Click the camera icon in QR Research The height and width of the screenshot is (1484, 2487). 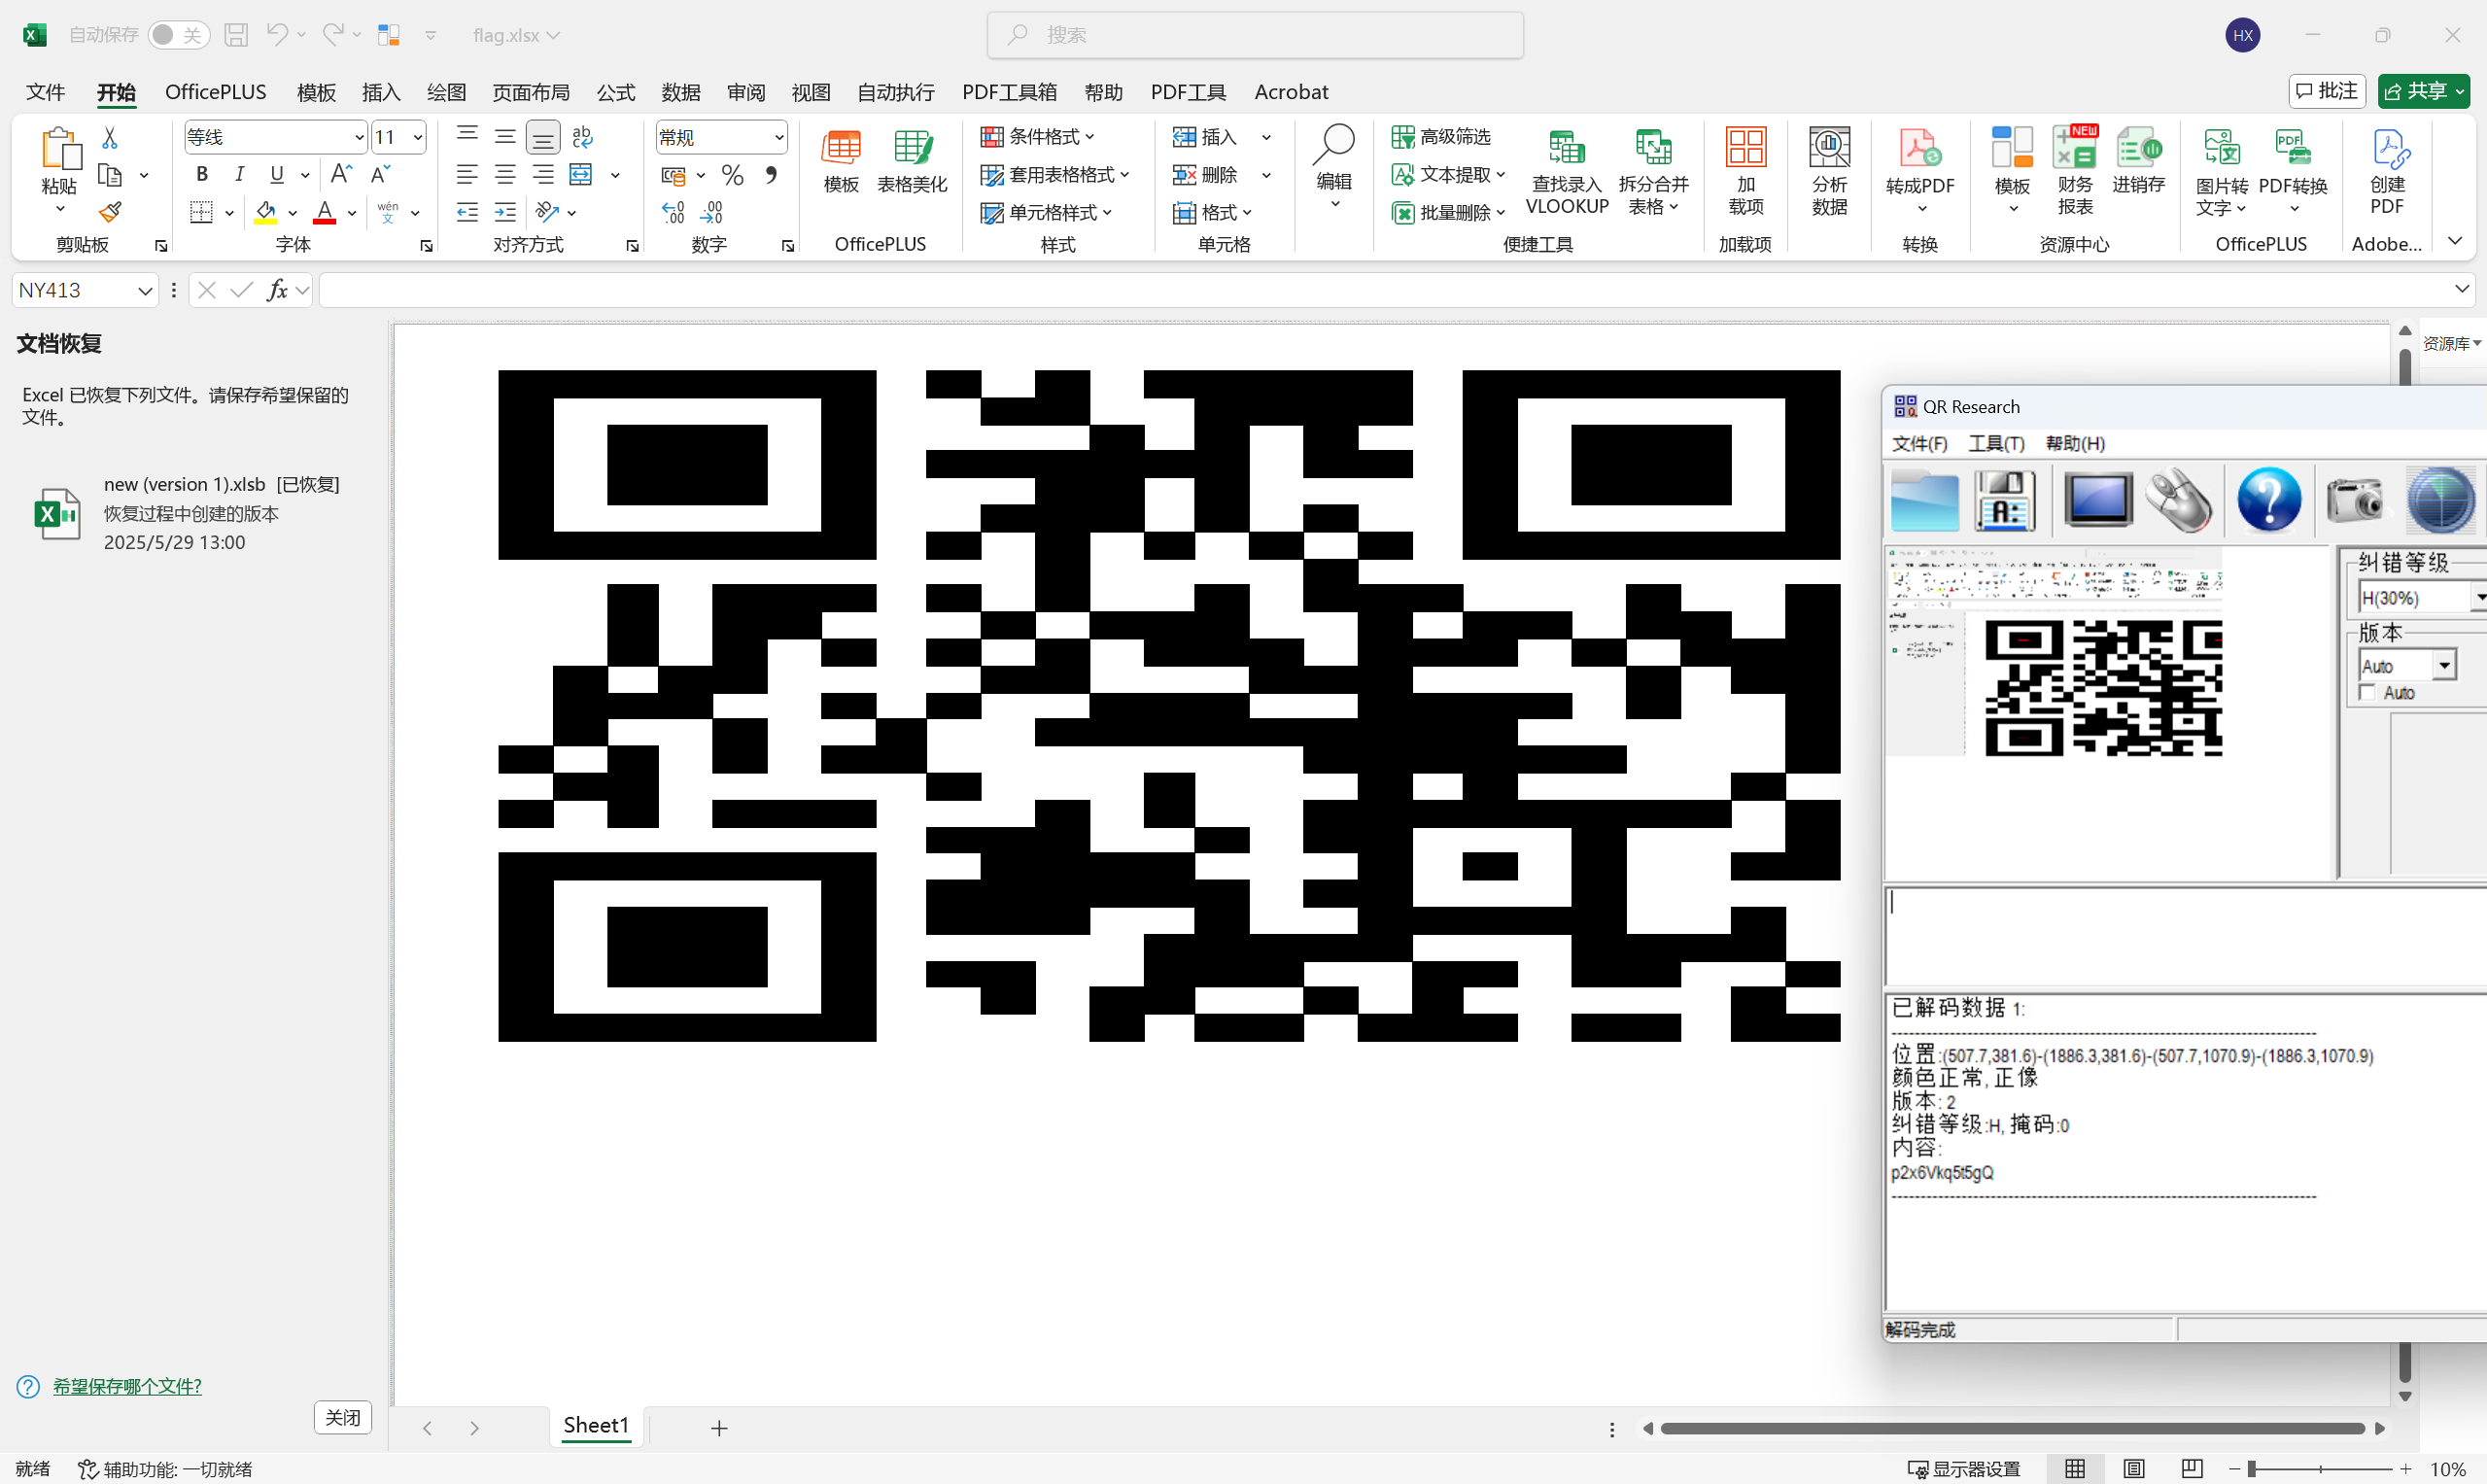tap(2354, 500)
